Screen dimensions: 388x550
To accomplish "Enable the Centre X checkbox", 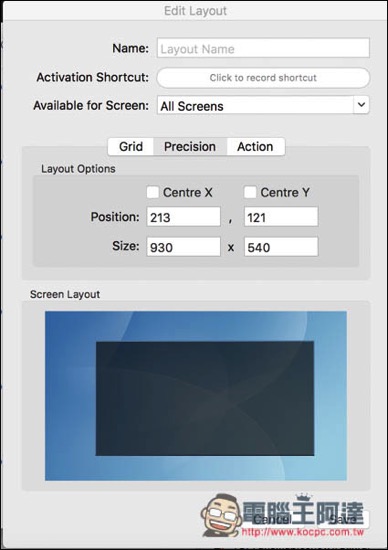I will coord(153,192).
